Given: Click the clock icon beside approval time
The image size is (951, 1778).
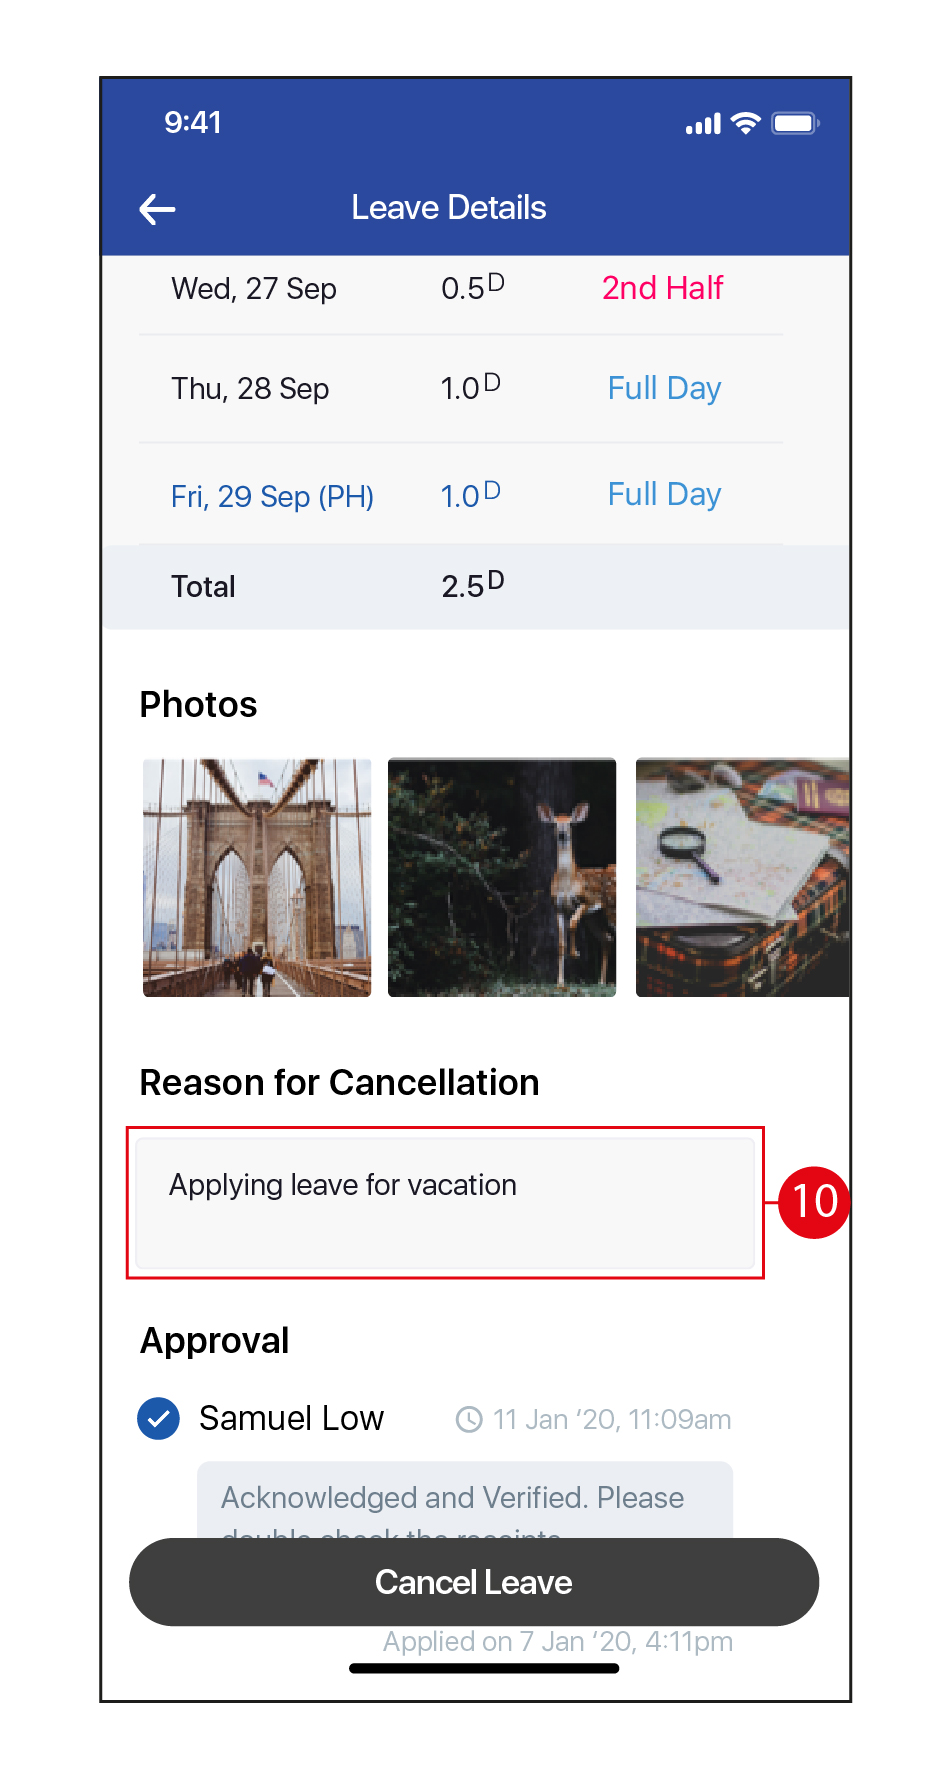Looking at the screenshot, I should pyautogui.click(x=469, y=1419).
